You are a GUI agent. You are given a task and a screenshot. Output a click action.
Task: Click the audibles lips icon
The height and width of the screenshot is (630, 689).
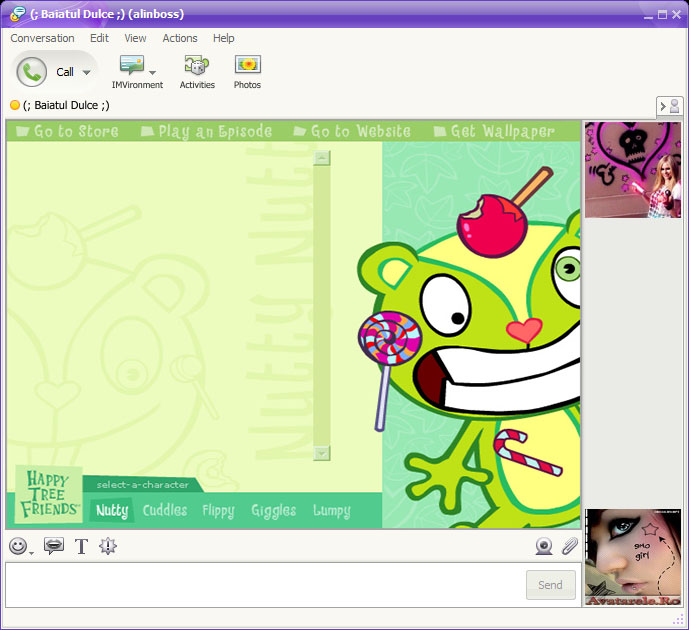(54, 546)
